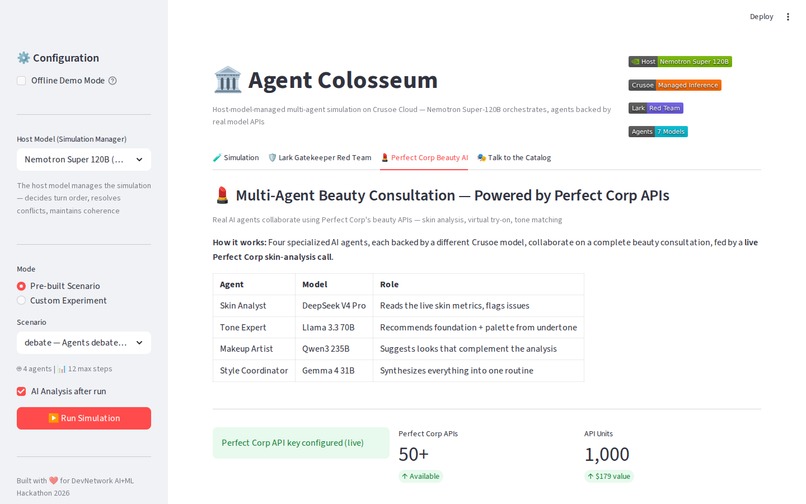This screenshot has width=806, height=504.
Task: Click the DeepSeek V4 Pro cell
Action: coord(334,305)
